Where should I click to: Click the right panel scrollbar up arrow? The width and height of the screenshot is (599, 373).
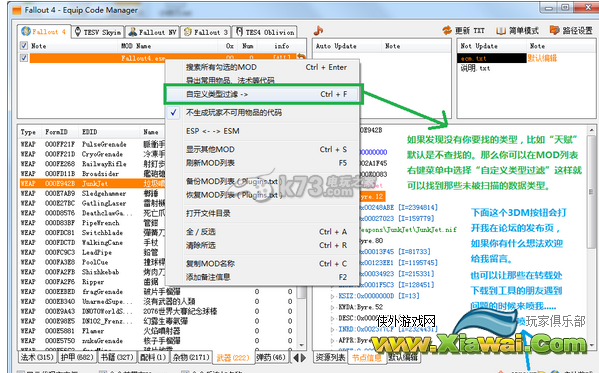(591, 130)
